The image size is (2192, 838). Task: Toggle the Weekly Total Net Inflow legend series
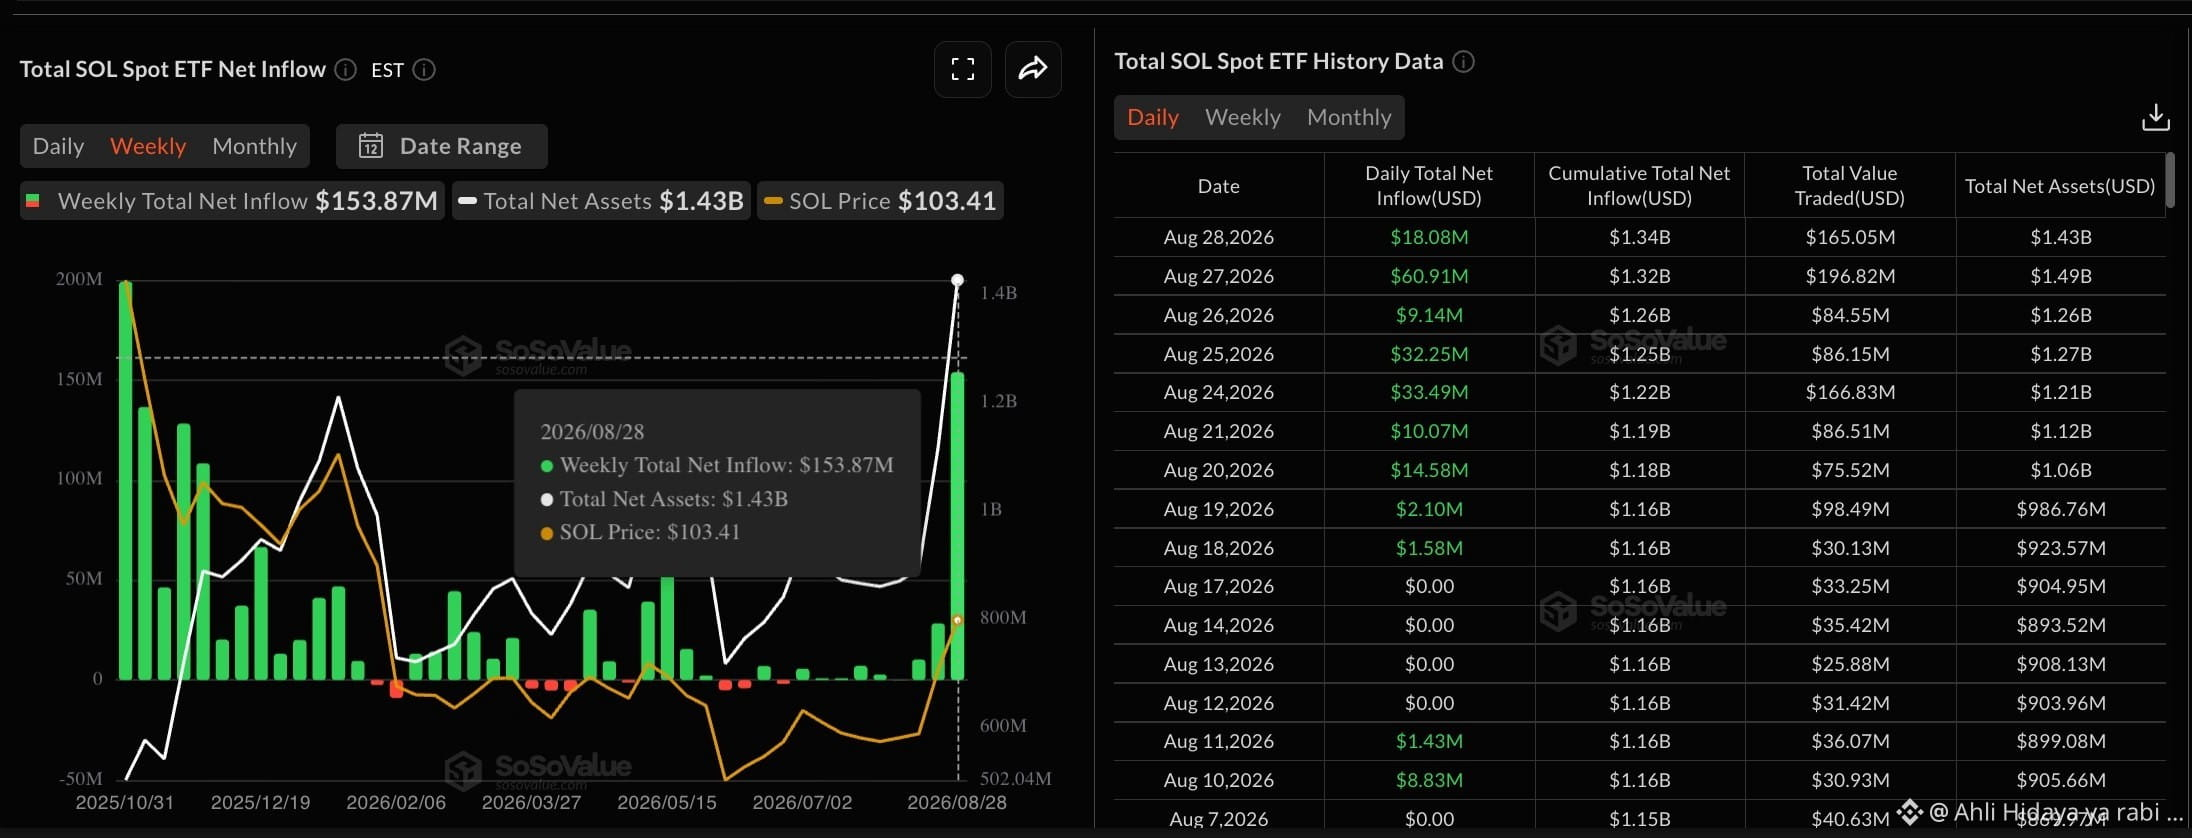click(x=232, y=201)
